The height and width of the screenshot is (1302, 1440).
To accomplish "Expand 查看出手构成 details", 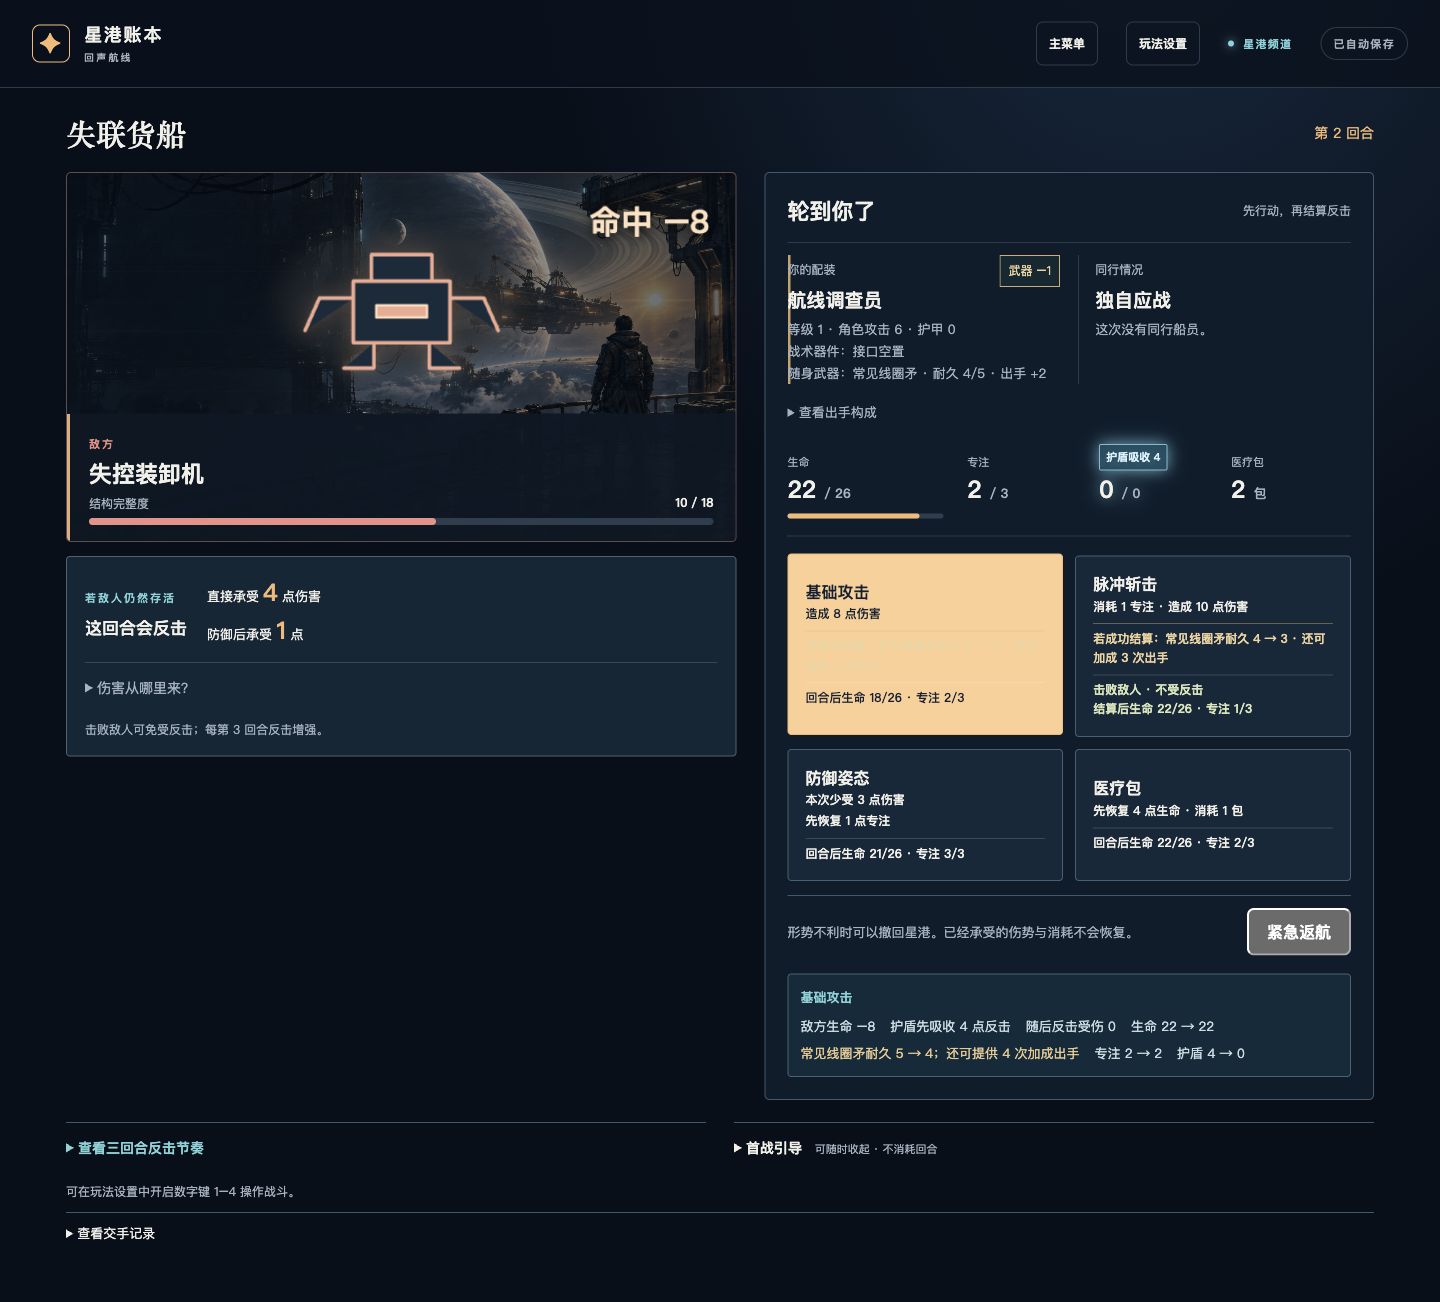I will click(x=832, y=412).
